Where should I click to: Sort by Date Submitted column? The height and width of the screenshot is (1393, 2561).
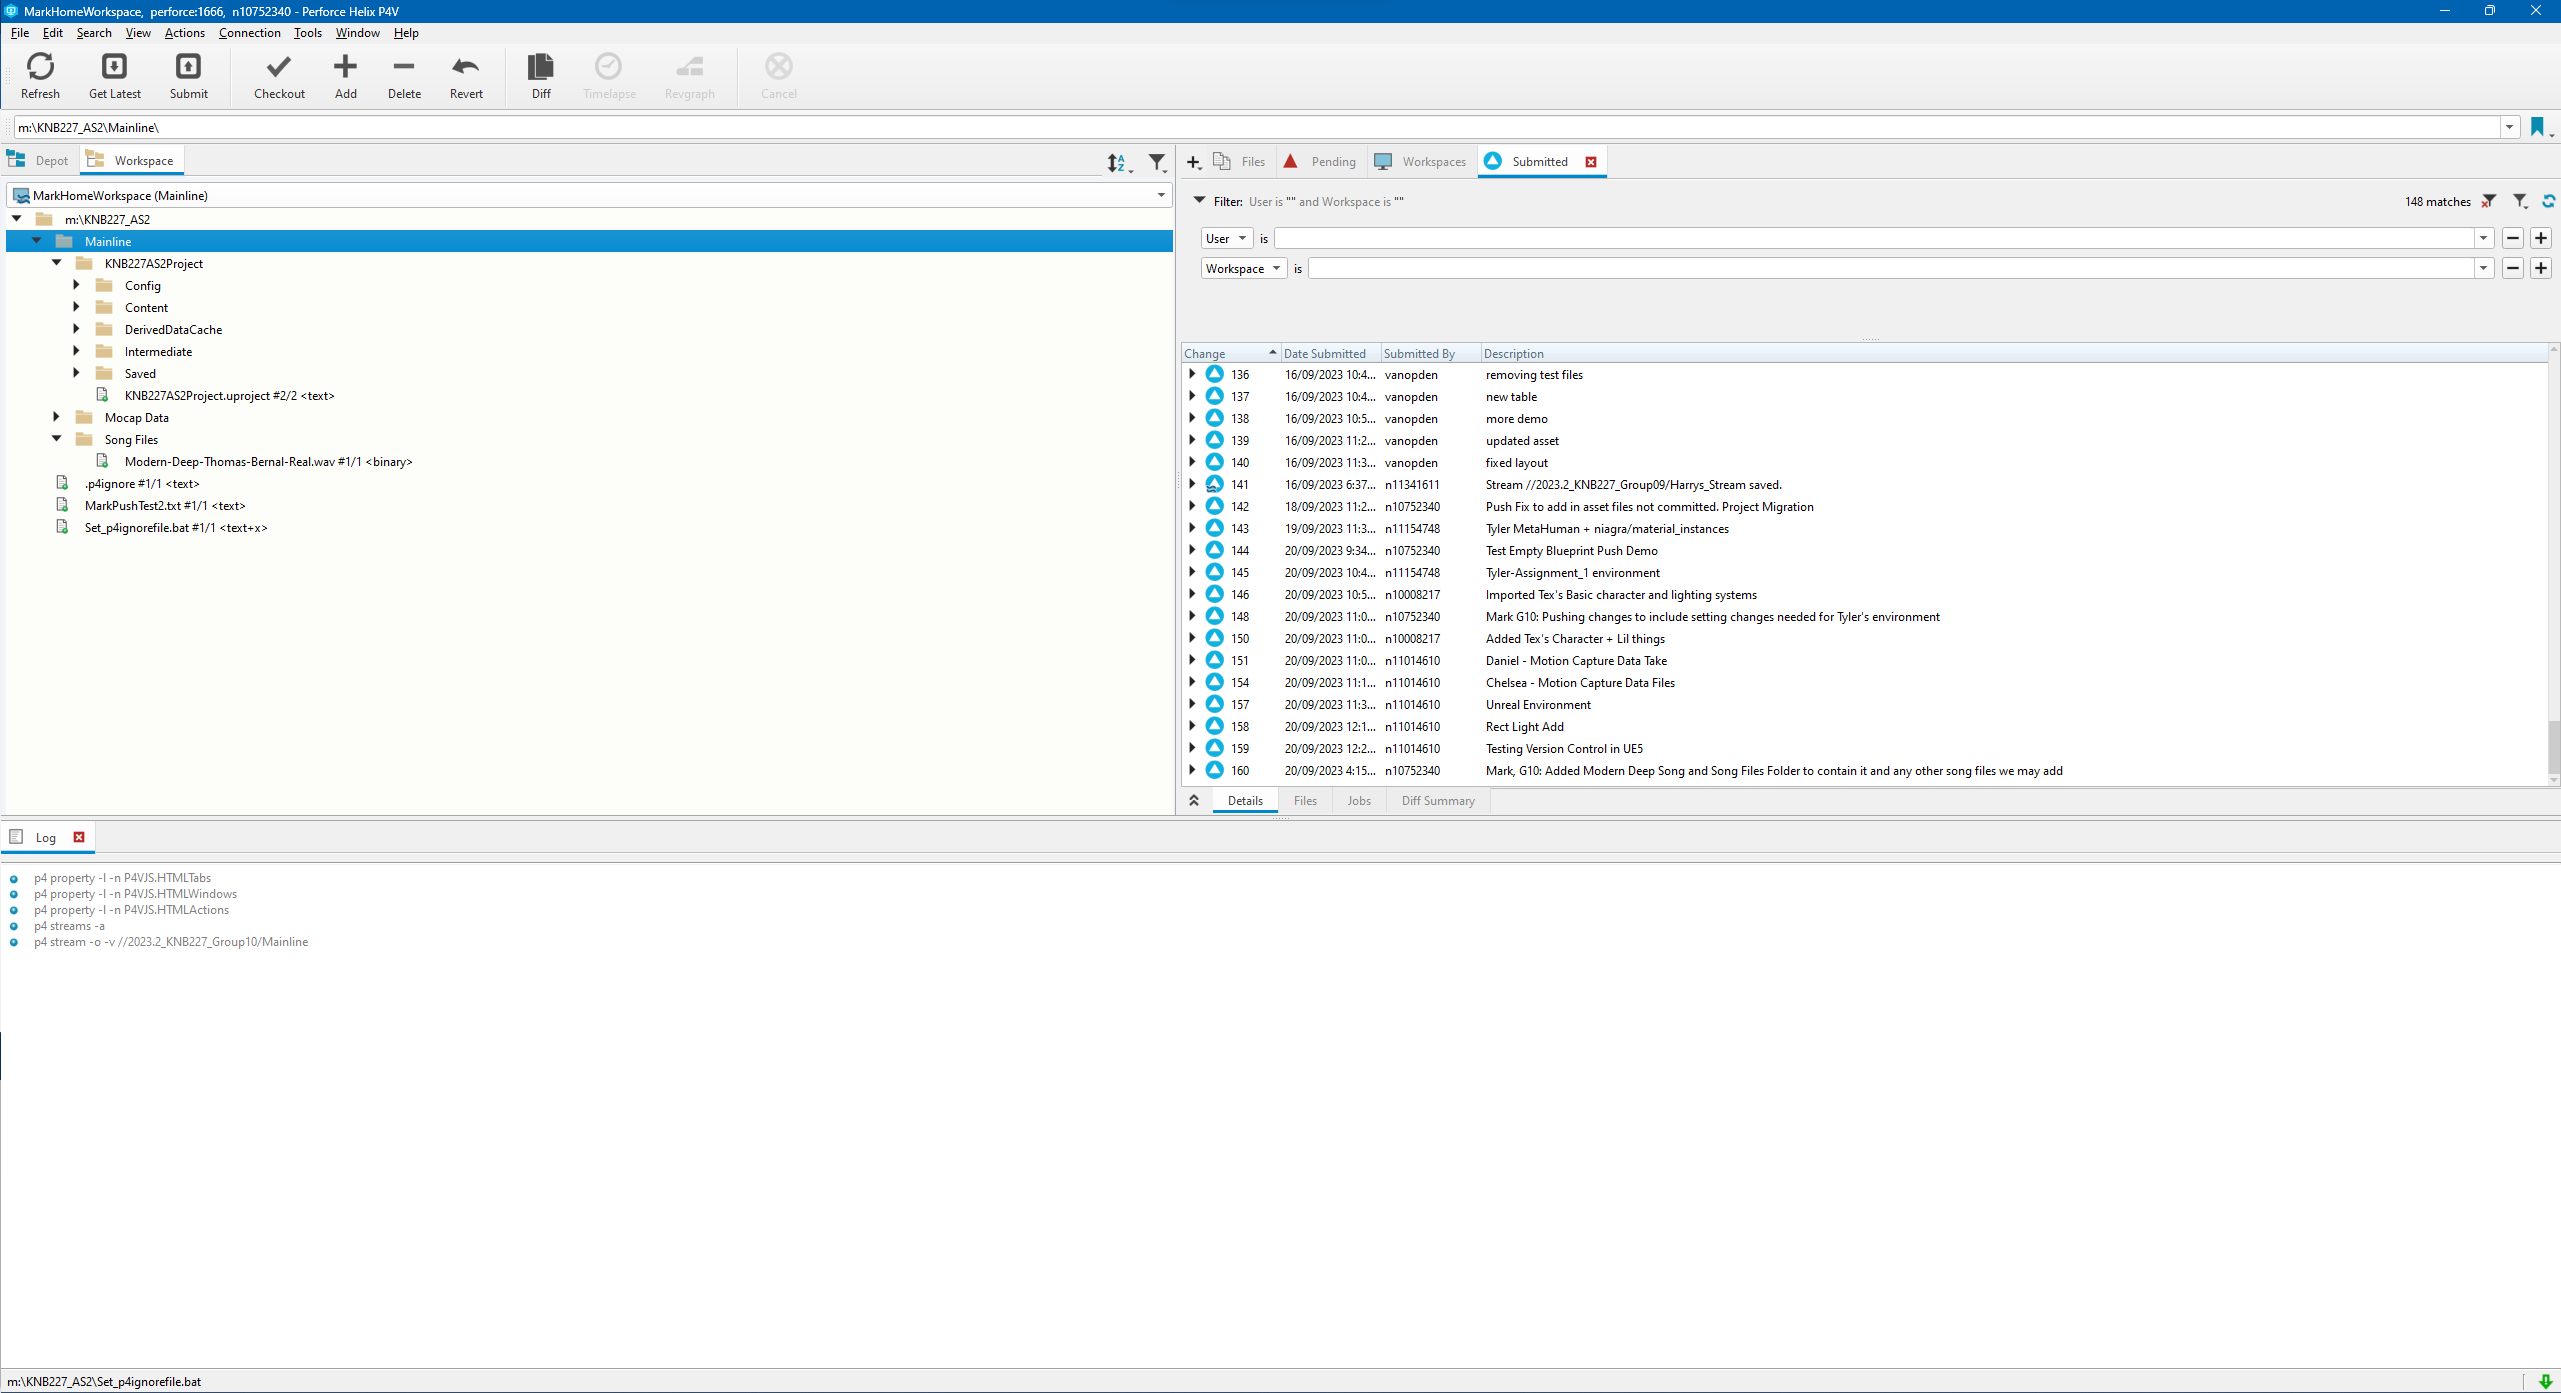point(1330,354)
